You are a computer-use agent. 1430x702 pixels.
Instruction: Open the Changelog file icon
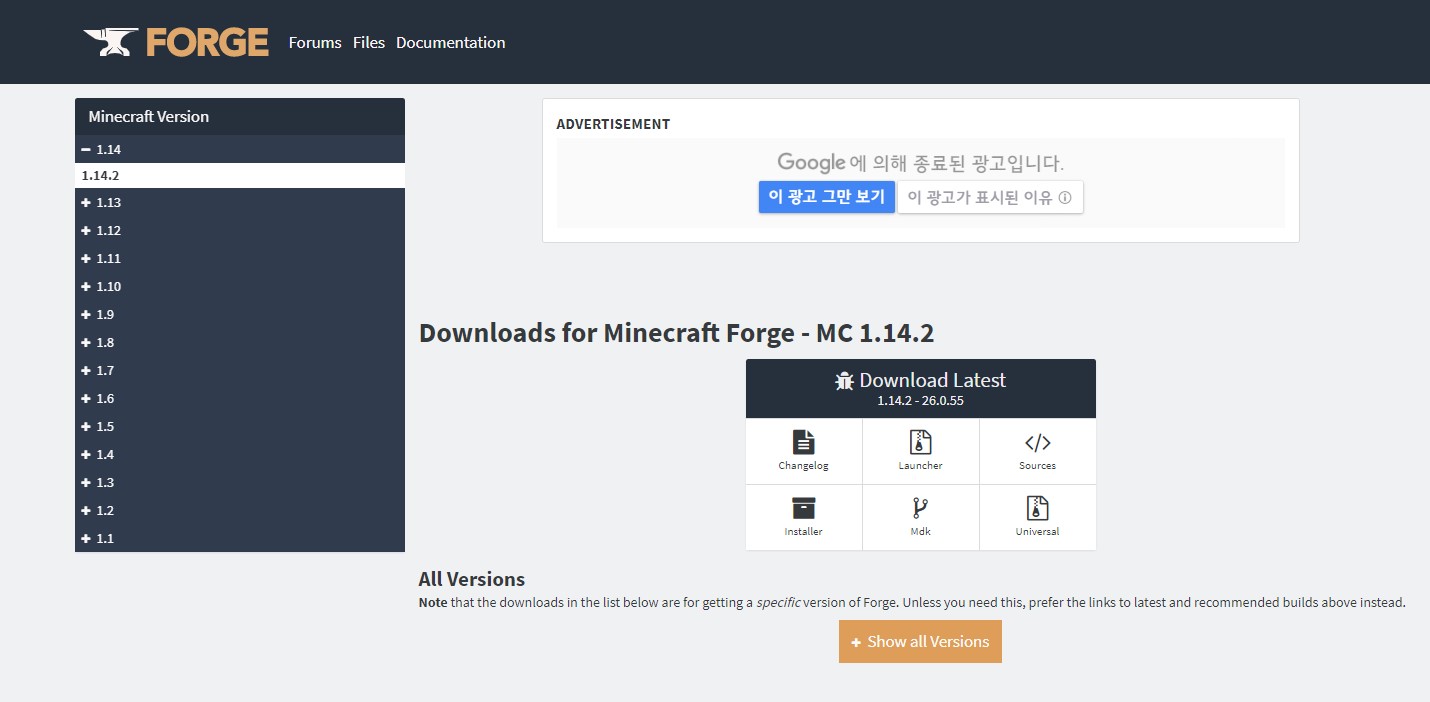tap(804, 442)
